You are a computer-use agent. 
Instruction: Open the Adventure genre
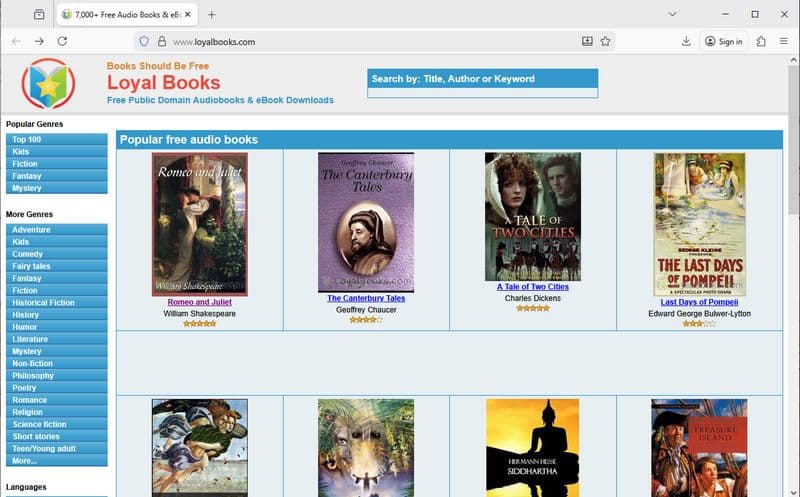coord(57,230)
